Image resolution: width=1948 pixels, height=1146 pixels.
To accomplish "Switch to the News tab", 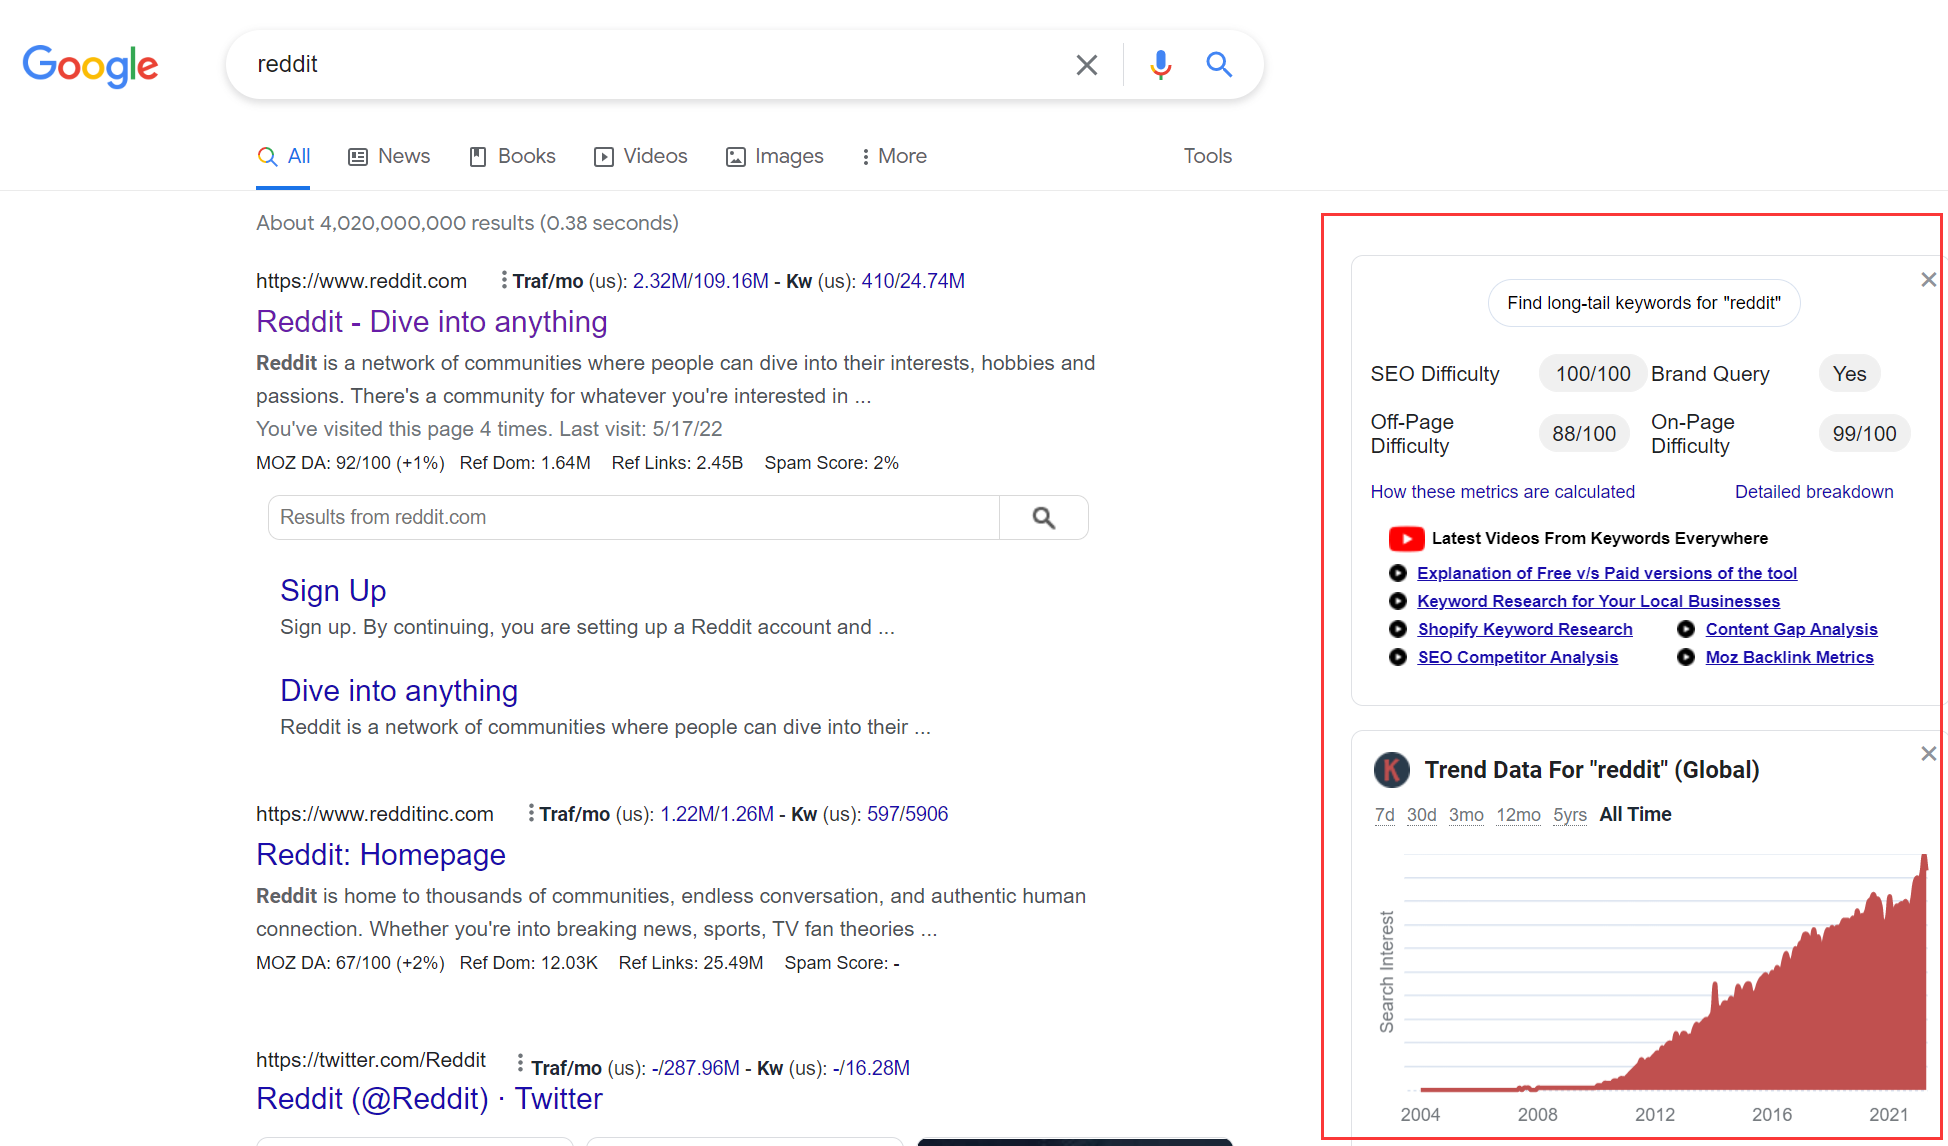I will (x=389, y=156).
